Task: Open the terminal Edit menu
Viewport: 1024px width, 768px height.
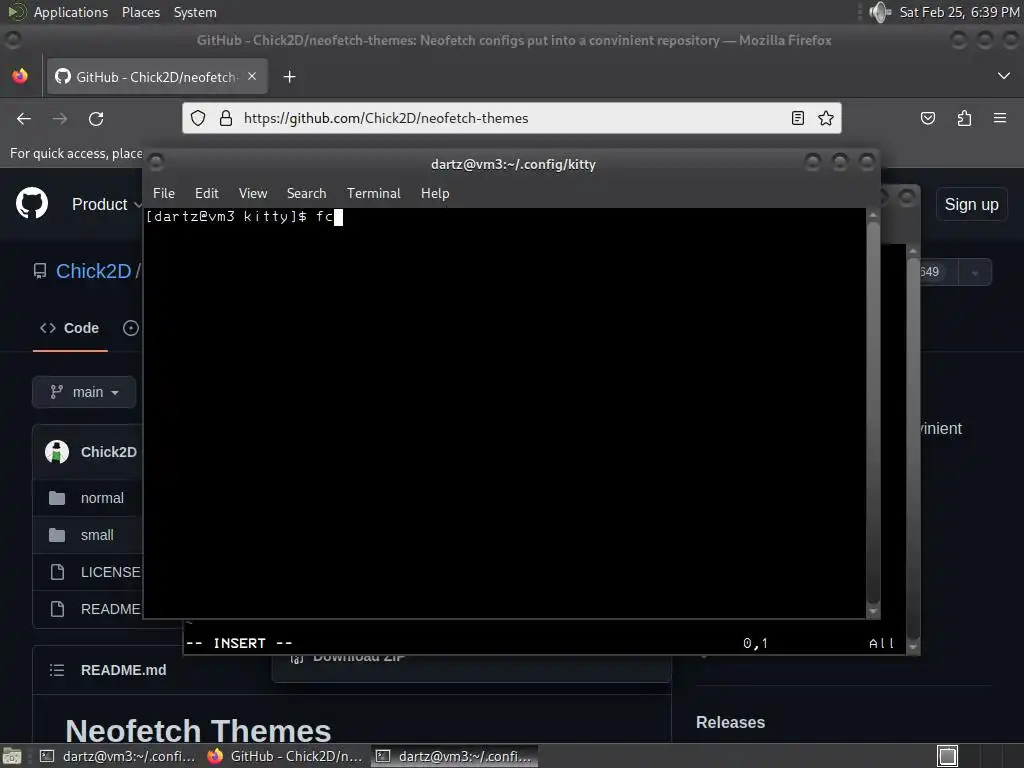Action: coord(206,193)
